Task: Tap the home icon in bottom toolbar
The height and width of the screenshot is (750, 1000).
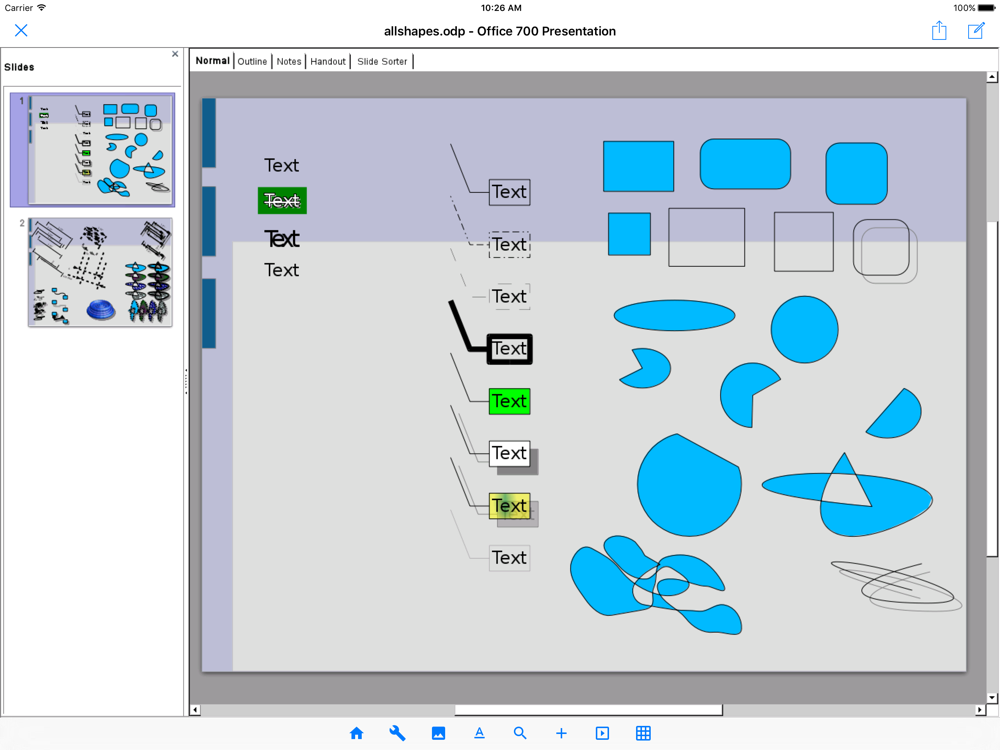Action: 357,733
